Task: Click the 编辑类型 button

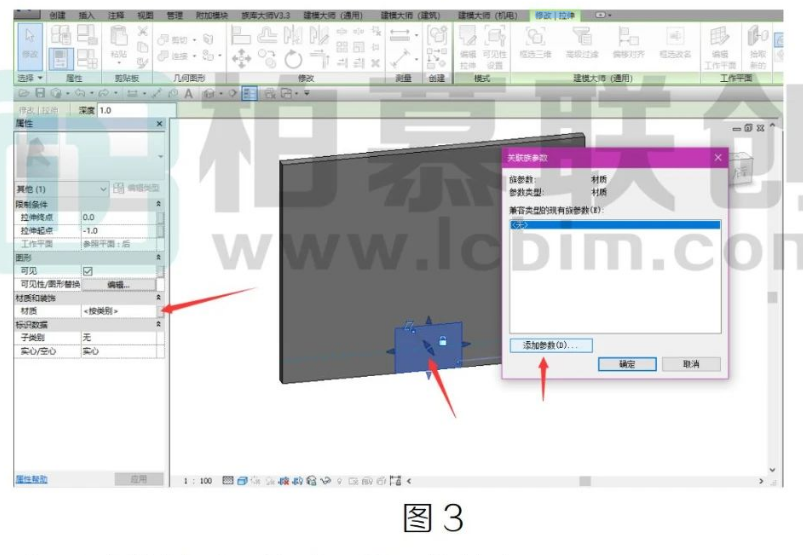Action: 137,188
